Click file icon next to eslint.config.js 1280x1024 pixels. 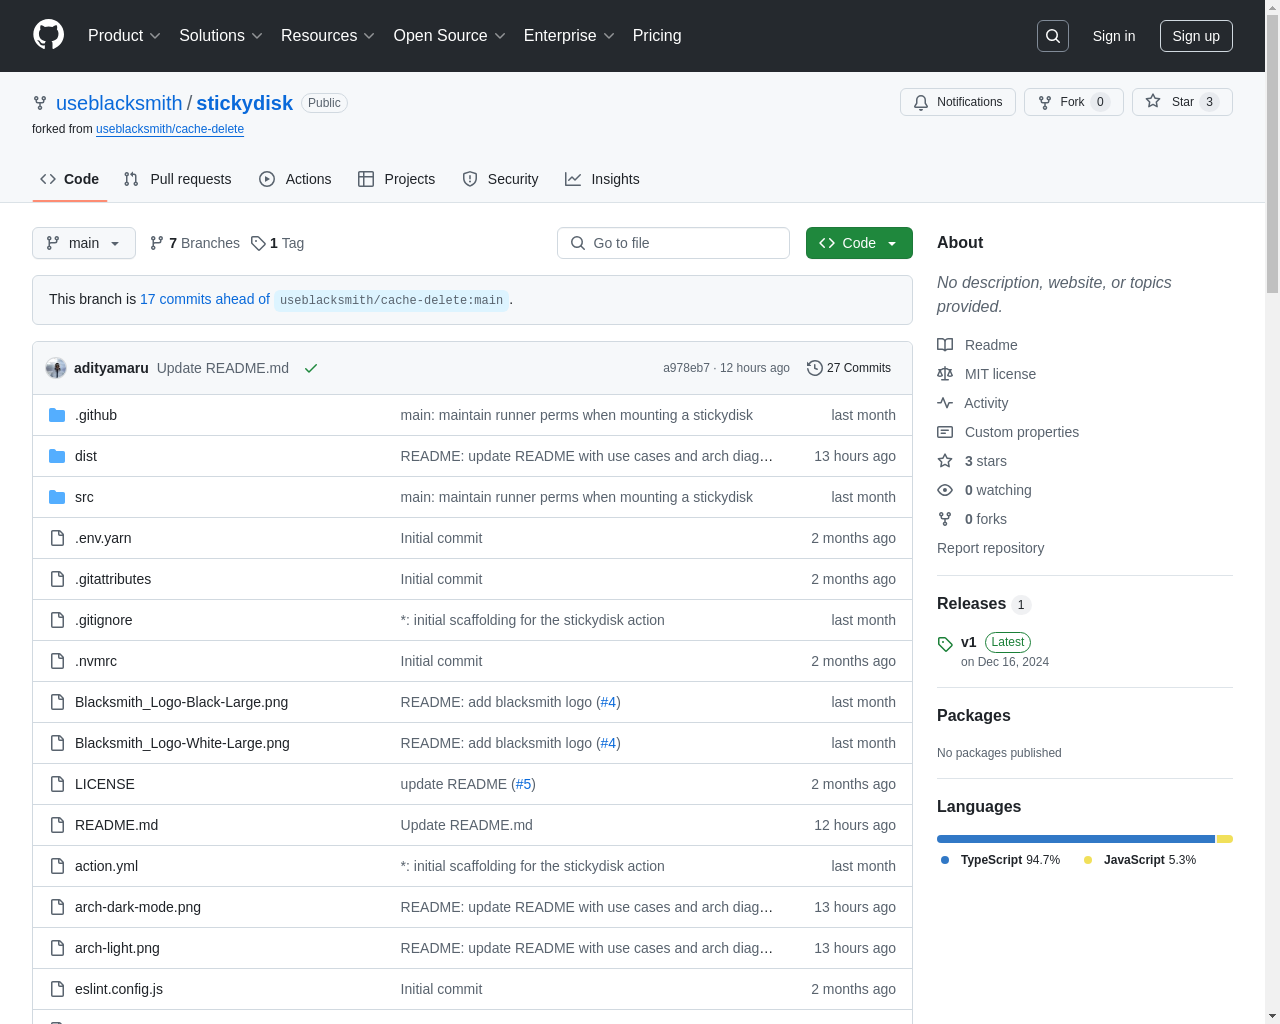[57, 989]
